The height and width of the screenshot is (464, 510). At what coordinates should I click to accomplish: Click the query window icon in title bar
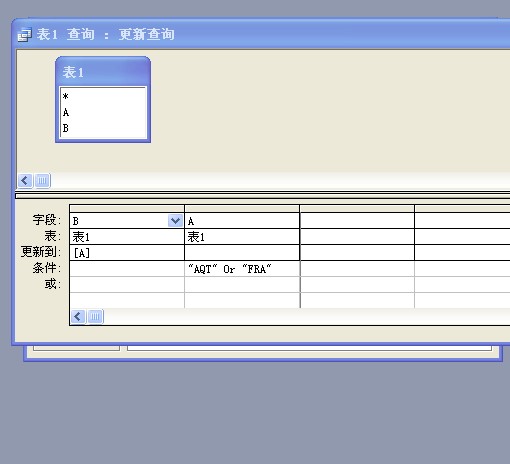pos(24,35)
